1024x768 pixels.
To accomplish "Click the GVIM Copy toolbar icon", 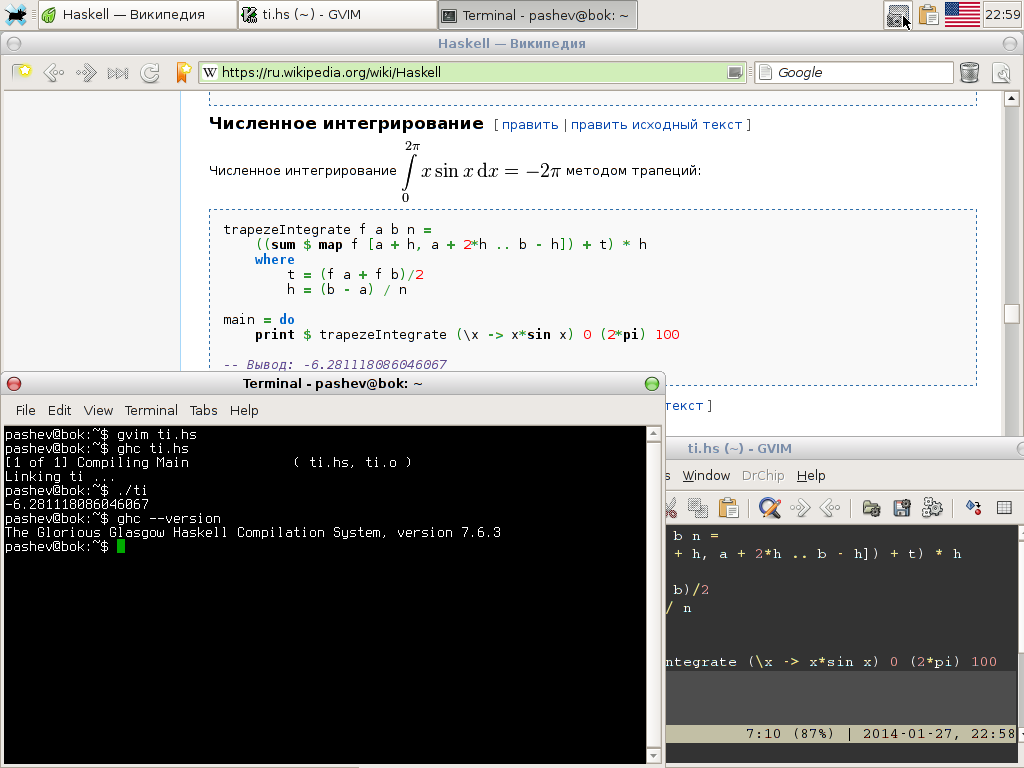I will pos(698,507).
